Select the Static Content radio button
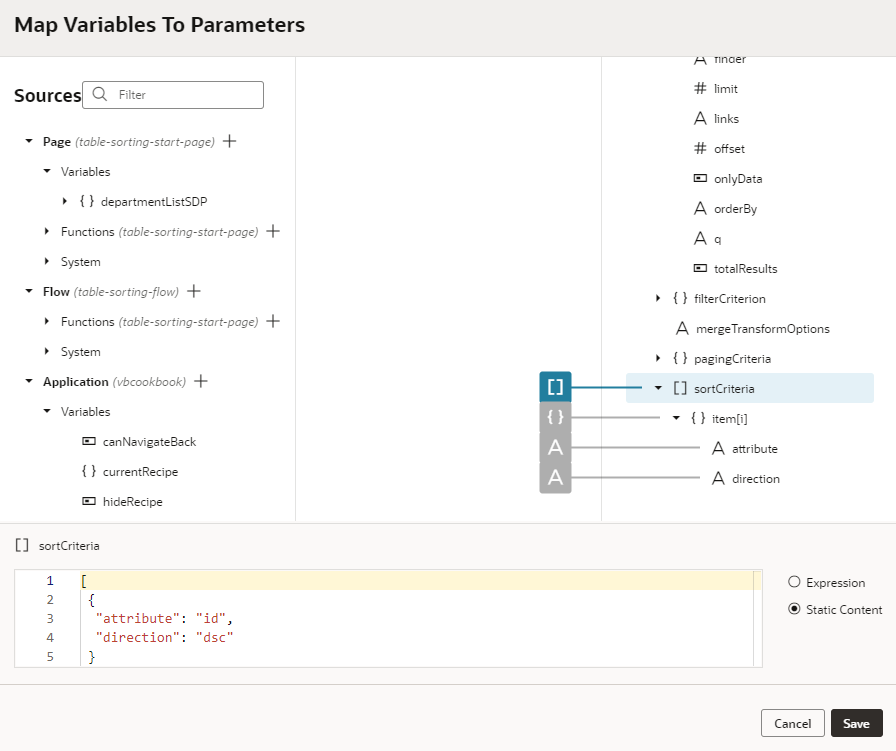 coord(794,609)
